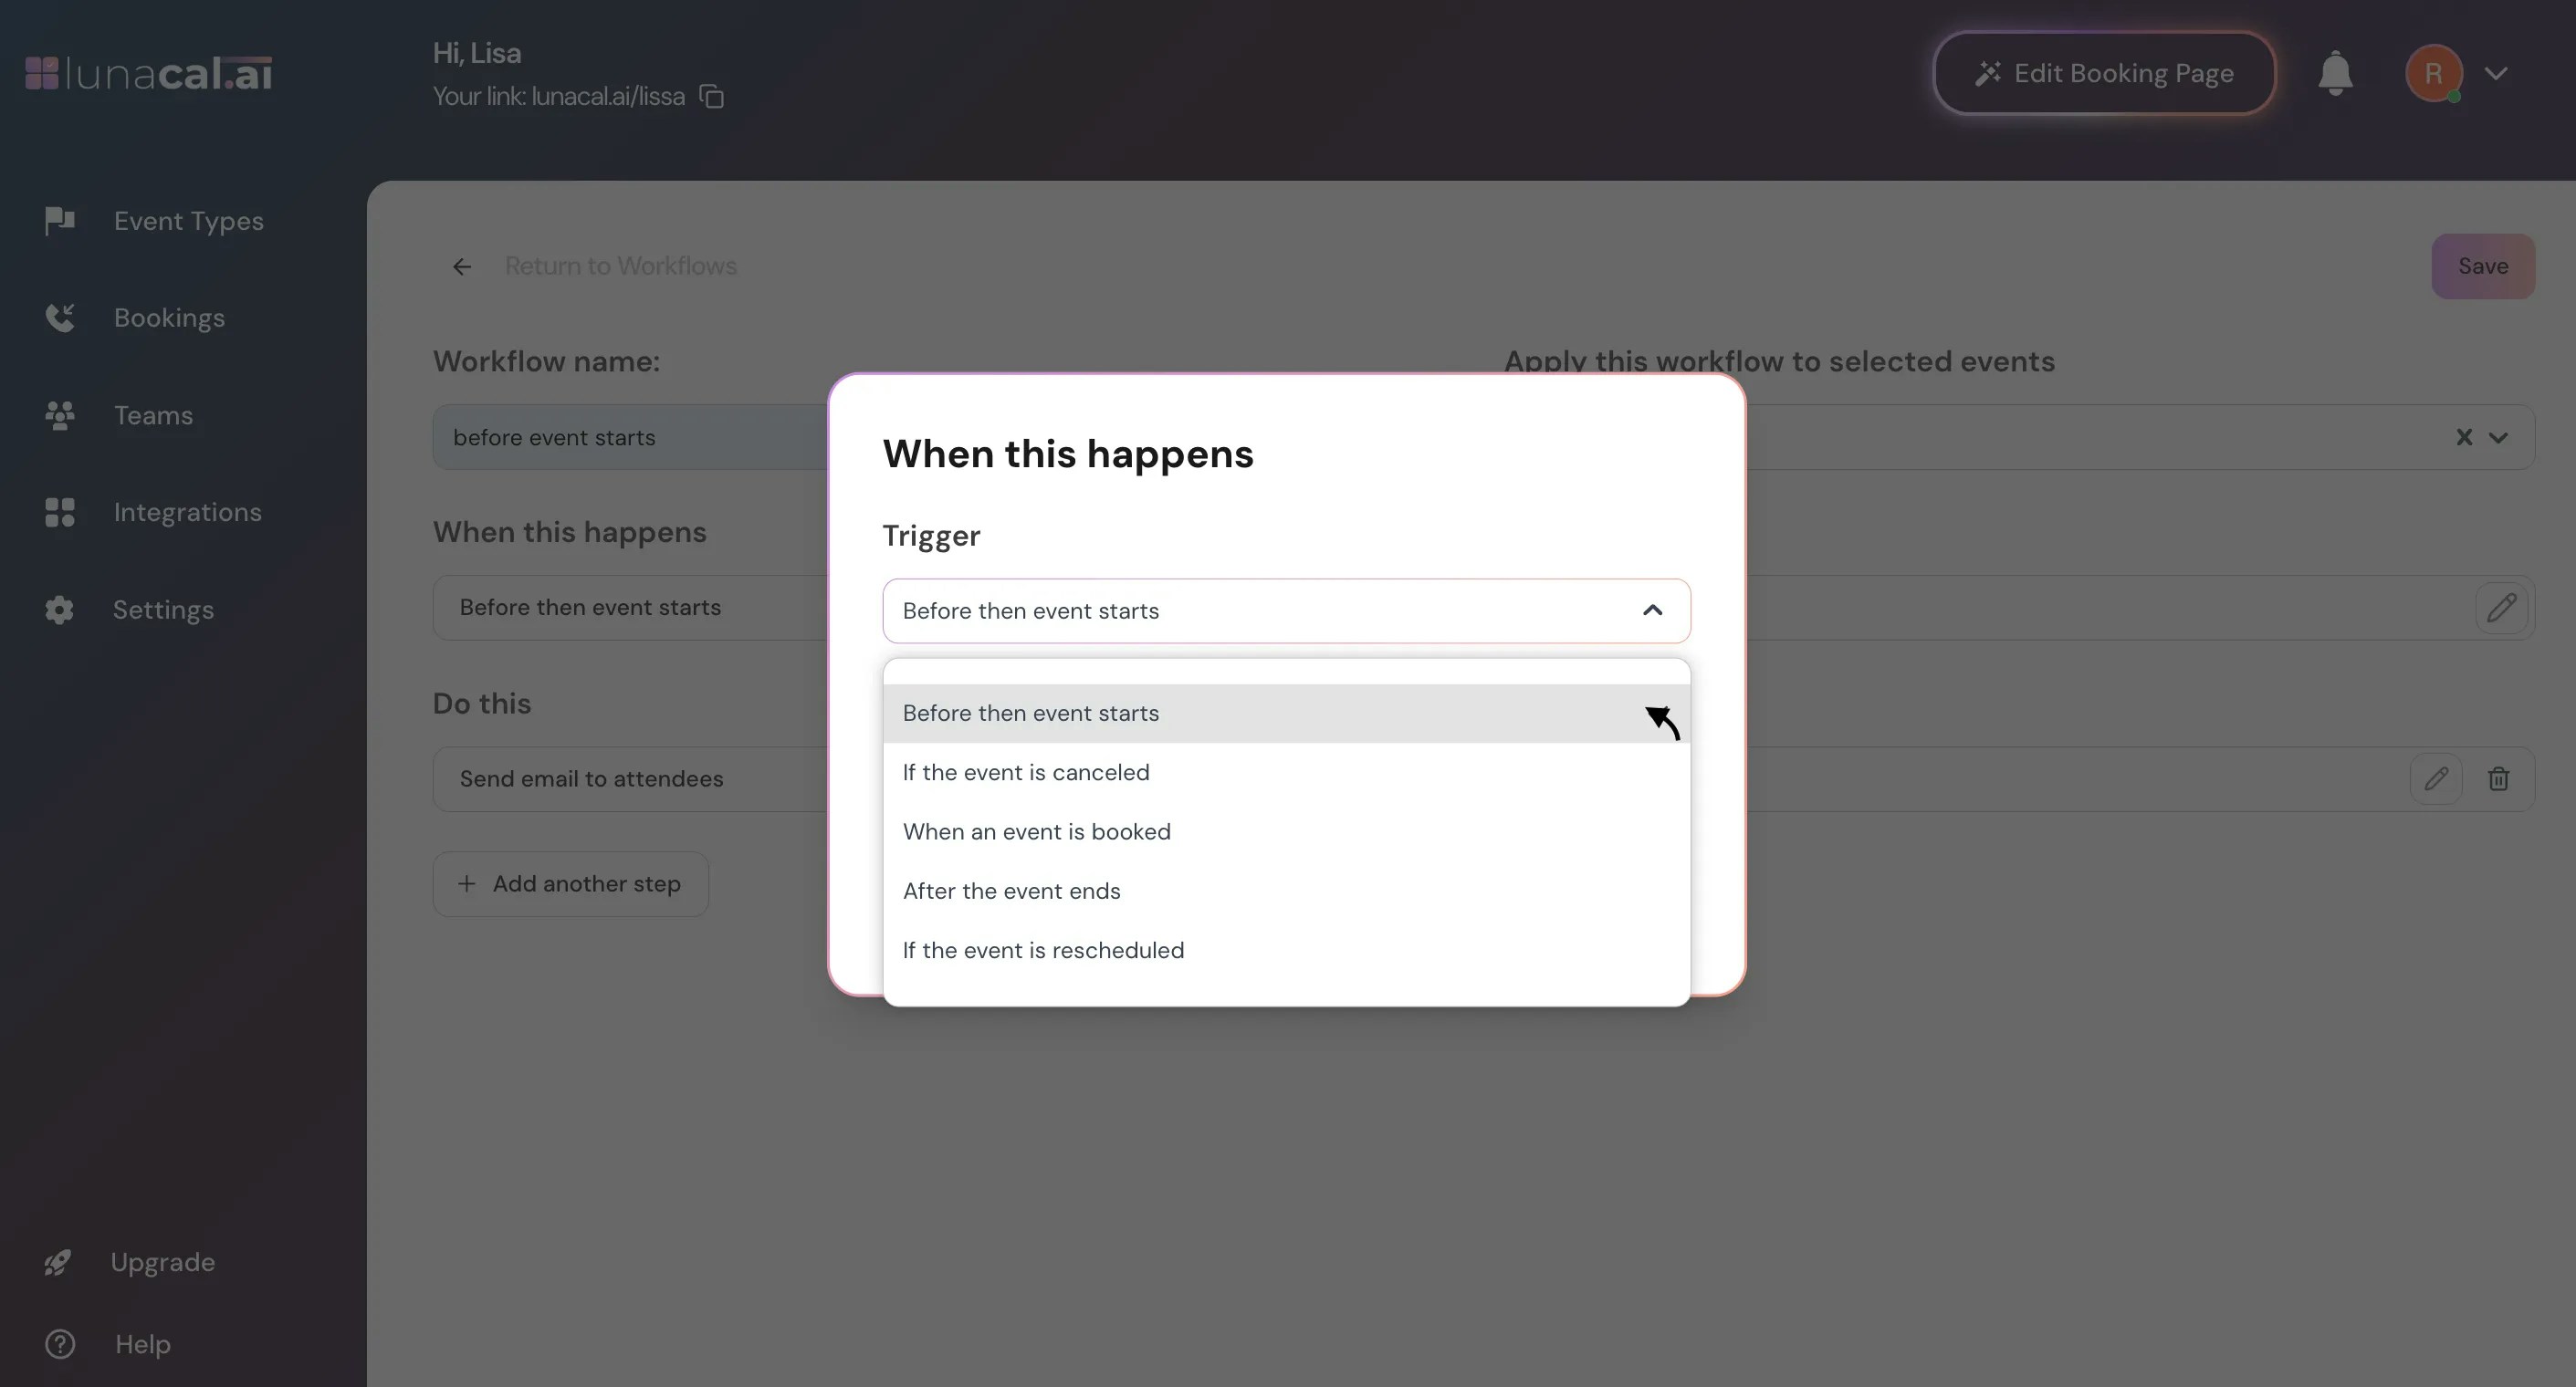Copy booking link icon next to lunacal.ai/lissa
Image resolution: width=2576 pixels, height=1387 pixels.
tap(711, 97)
